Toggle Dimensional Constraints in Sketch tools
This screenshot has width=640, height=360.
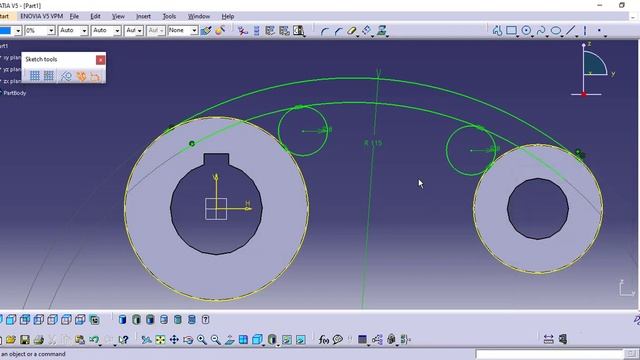pos(95,76)
